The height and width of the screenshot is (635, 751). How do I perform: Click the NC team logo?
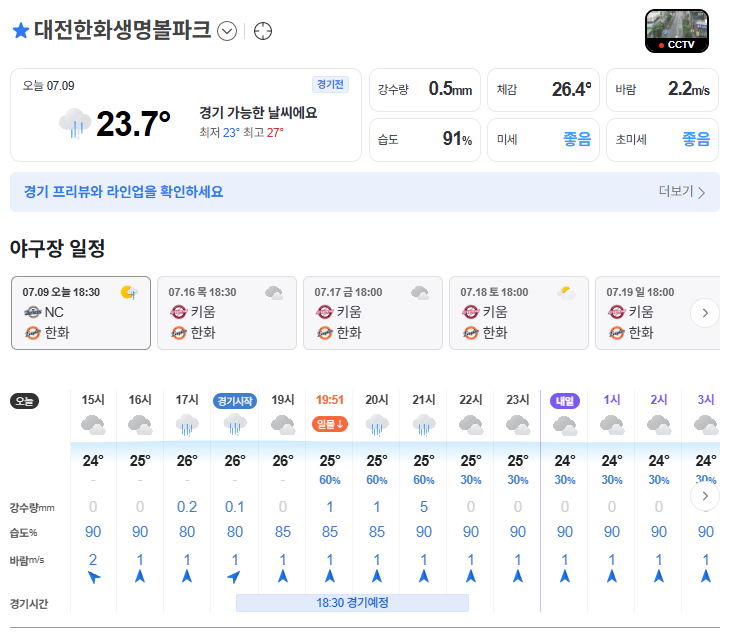pyautogui.click(x=33, y=312)
